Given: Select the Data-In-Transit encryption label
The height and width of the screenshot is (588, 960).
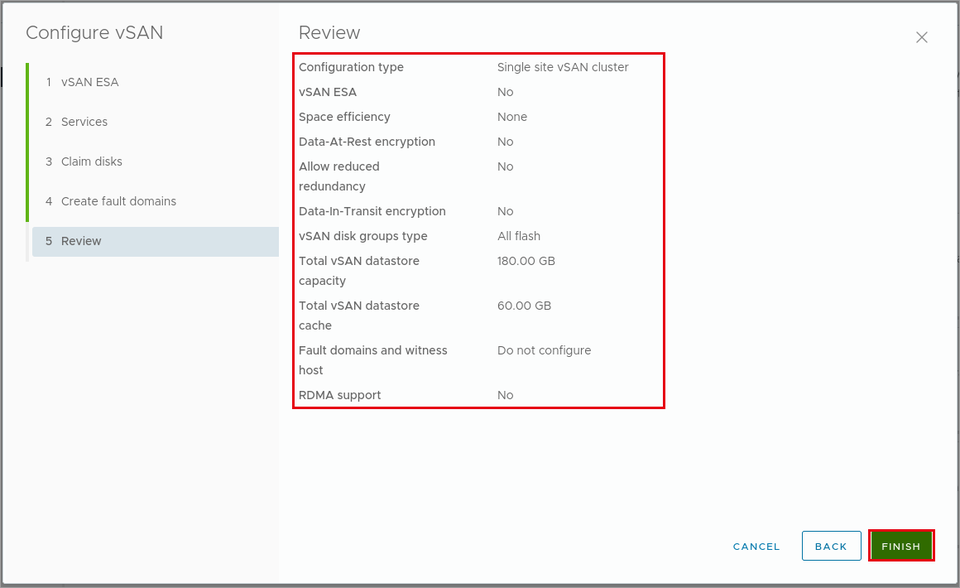Looking at the screenshot, I should point(372,211).
